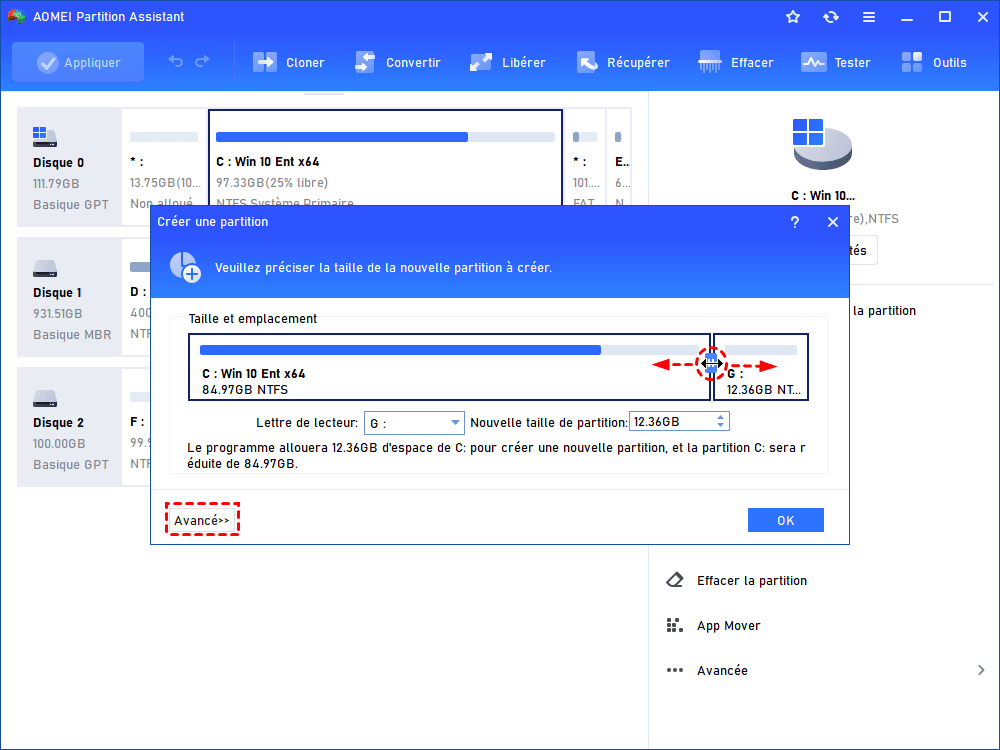The width and height of the screenshot is (1000, 750).
Task: Click the Disque 0 Windows disk icon
Action: coord(45,136)
